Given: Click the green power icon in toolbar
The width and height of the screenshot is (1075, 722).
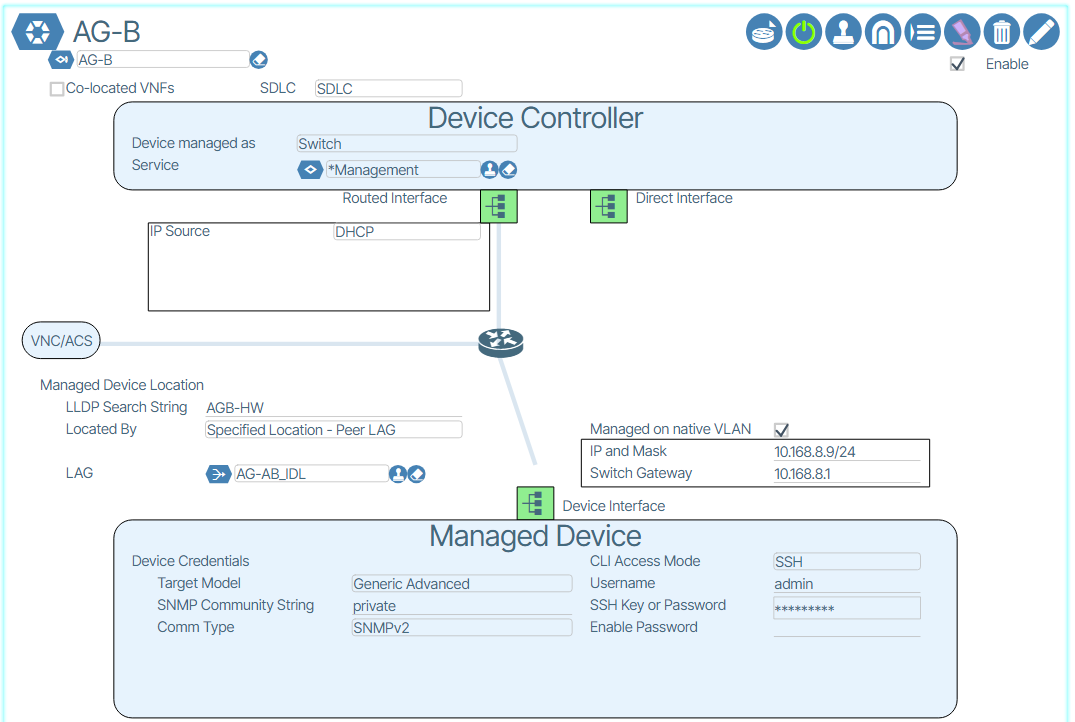Looking at the screenshot, I should (804, 32).
